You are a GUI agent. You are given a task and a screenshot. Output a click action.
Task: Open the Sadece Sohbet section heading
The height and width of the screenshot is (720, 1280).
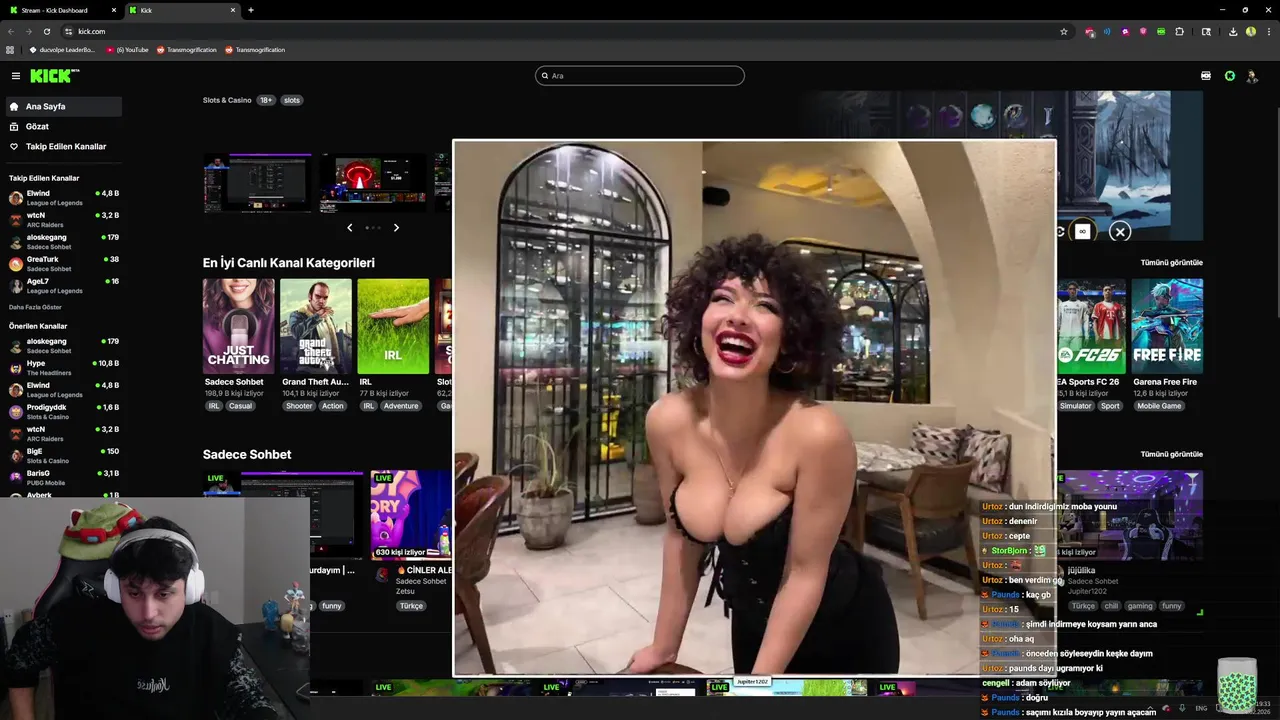pos(247,454)
